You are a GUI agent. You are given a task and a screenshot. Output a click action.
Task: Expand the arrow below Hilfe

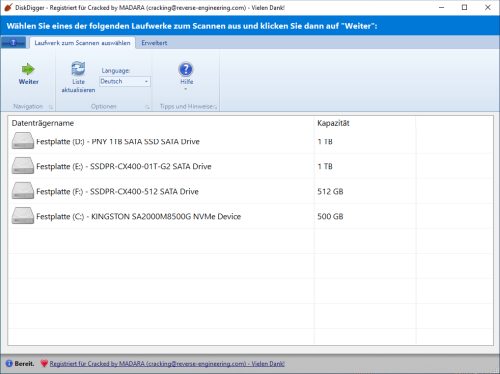tap(186, 89)
